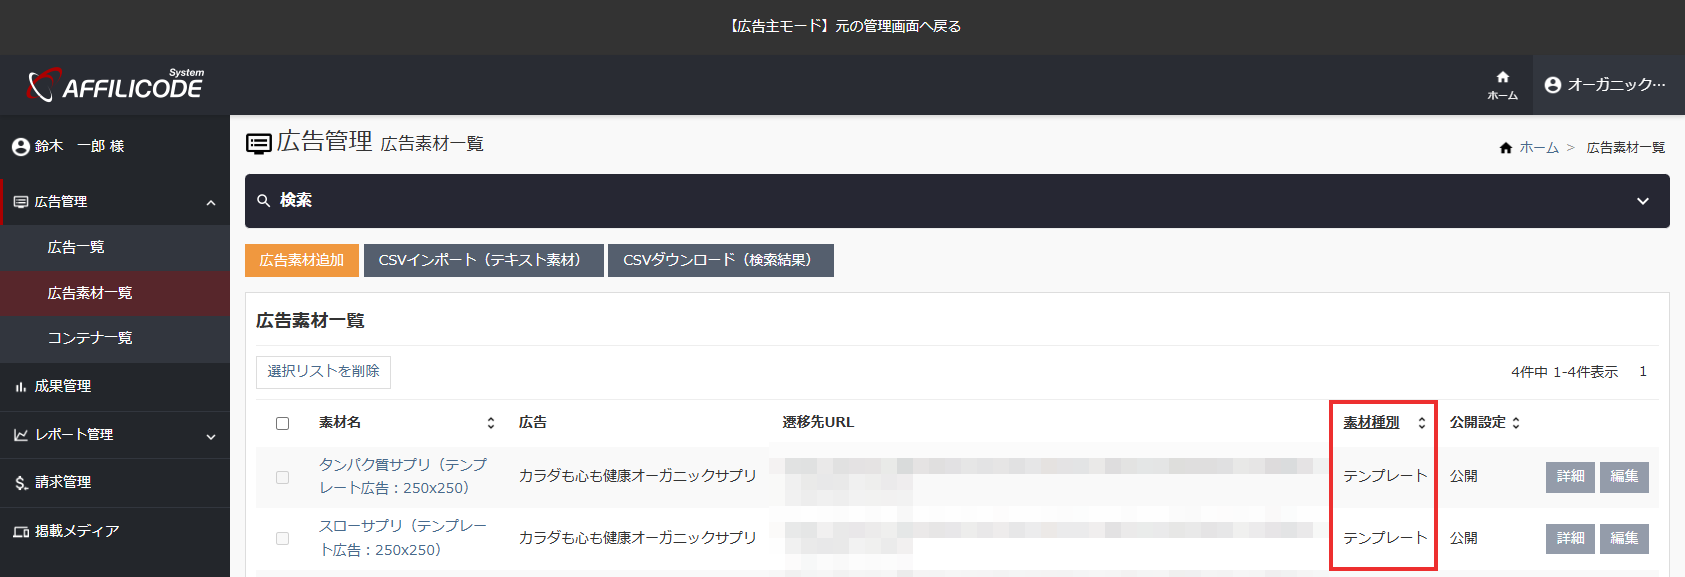Click the 成果管理 bar chart icon
This screenshot has width=1685, height=577.
20,387
